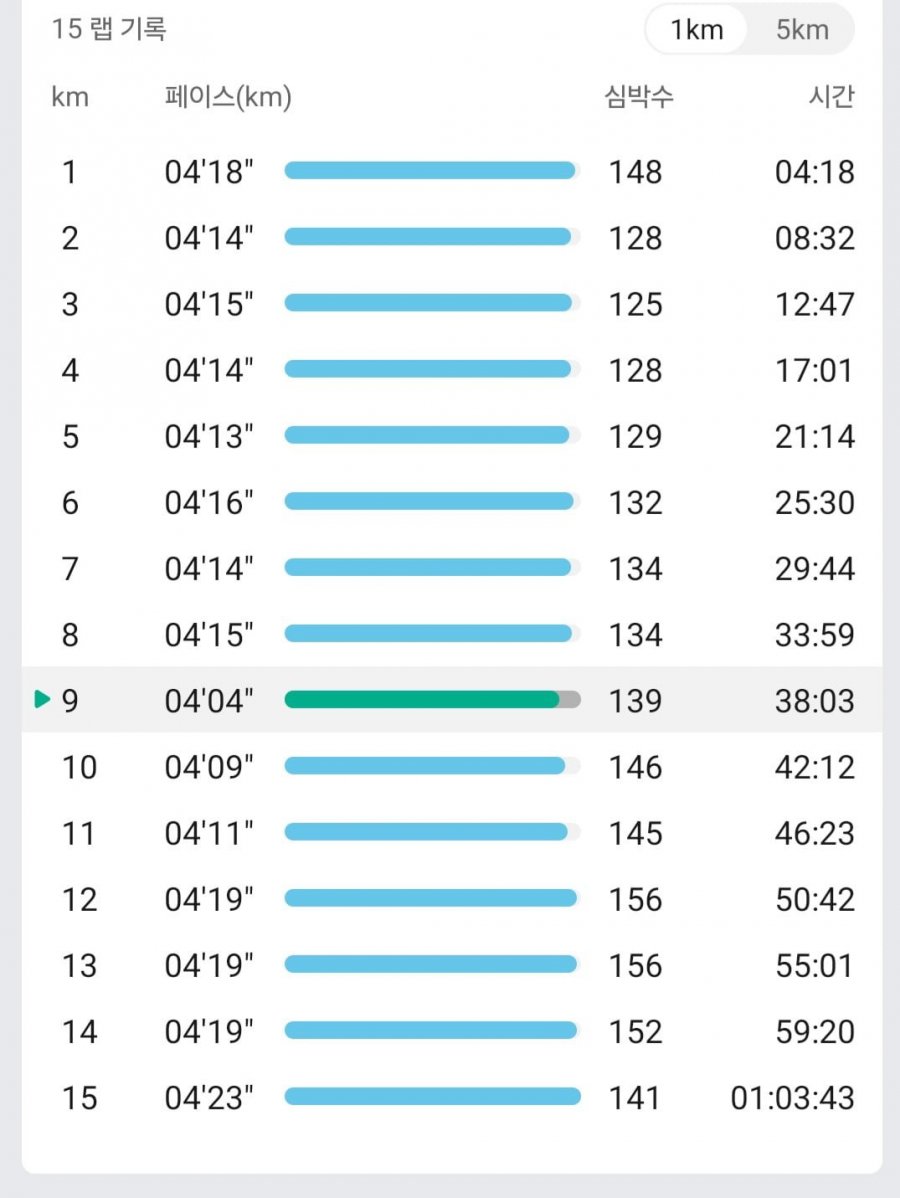The image size is (900, 1198).
Task: Tap the lap 14 cumulative time 59:20
Action: 814,1031
